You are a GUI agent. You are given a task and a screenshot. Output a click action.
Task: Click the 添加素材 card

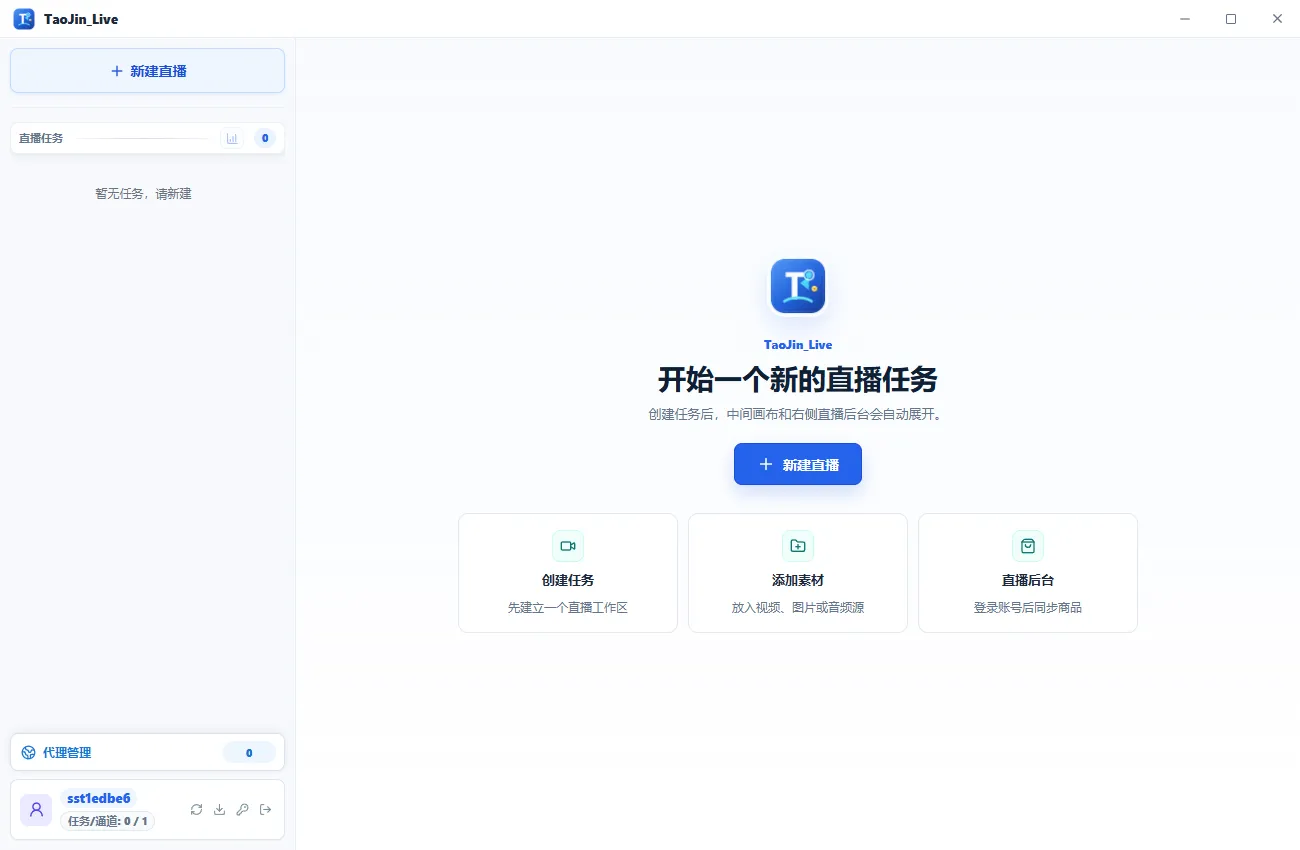(798, 573)
